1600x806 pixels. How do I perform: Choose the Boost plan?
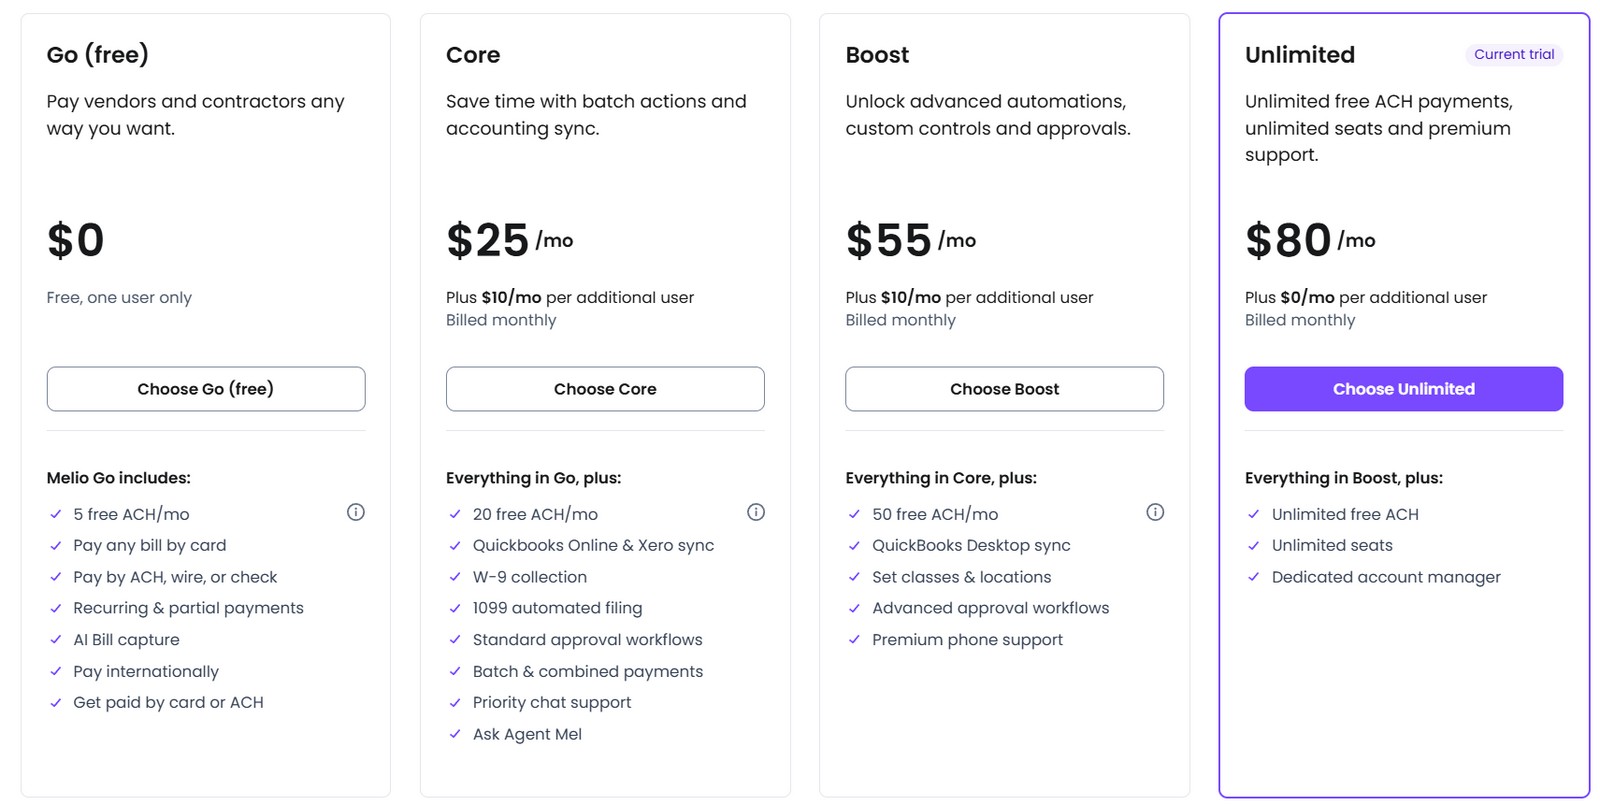pyautogui.click(x=1004, y=389)
